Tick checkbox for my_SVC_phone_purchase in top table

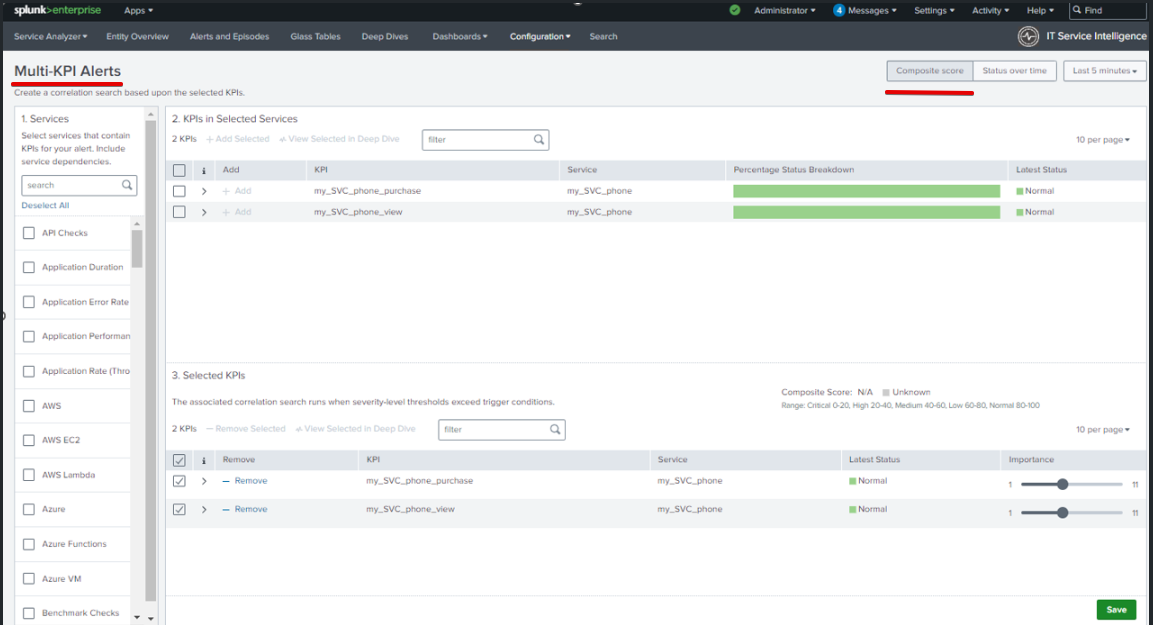click(179, 191)
